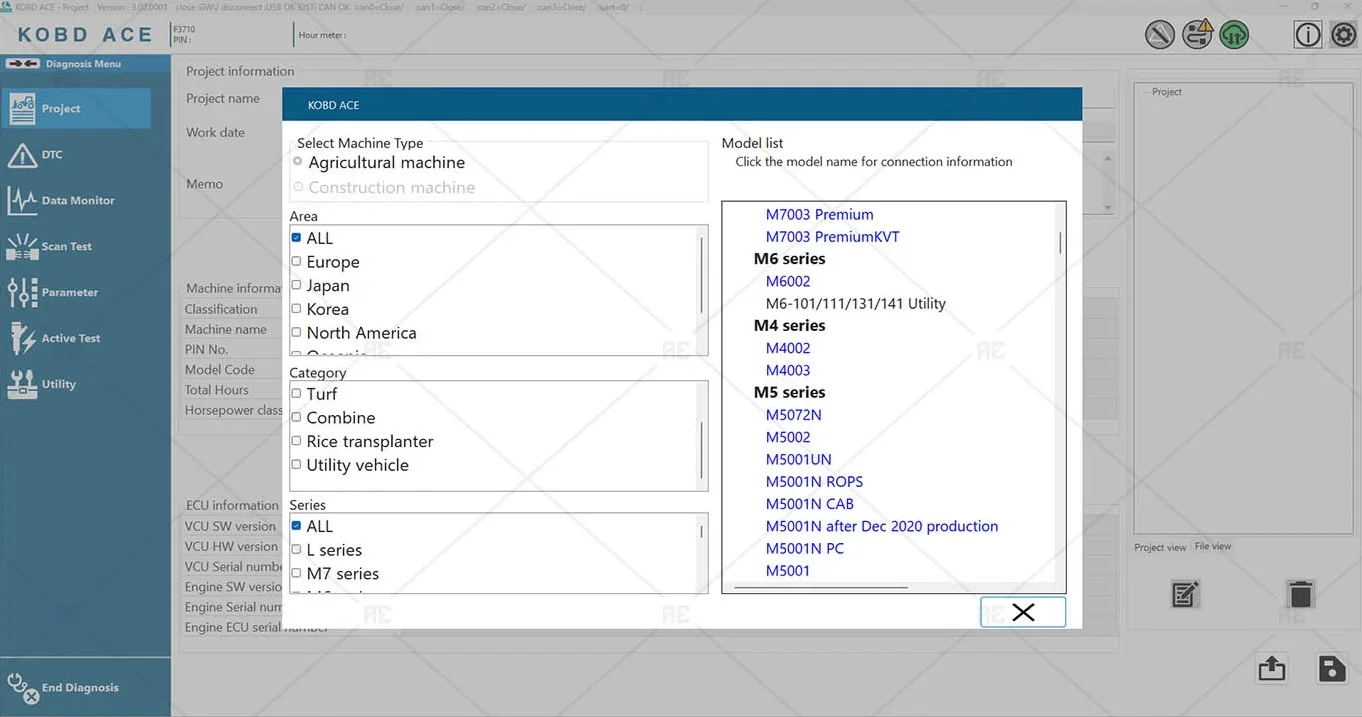The image size is (1362, 717).
Task: Close the model selection dialog with X
Action: tap(1023, 612)
